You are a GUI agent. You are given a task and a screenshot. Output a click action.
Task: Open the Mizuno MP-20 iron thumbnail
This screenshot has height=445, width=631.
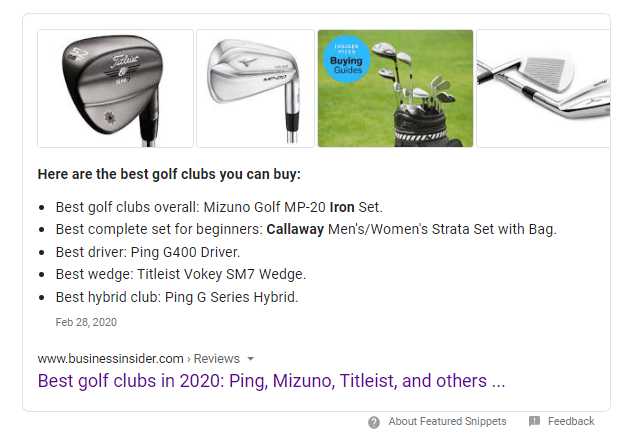click(x=255, y=88)
